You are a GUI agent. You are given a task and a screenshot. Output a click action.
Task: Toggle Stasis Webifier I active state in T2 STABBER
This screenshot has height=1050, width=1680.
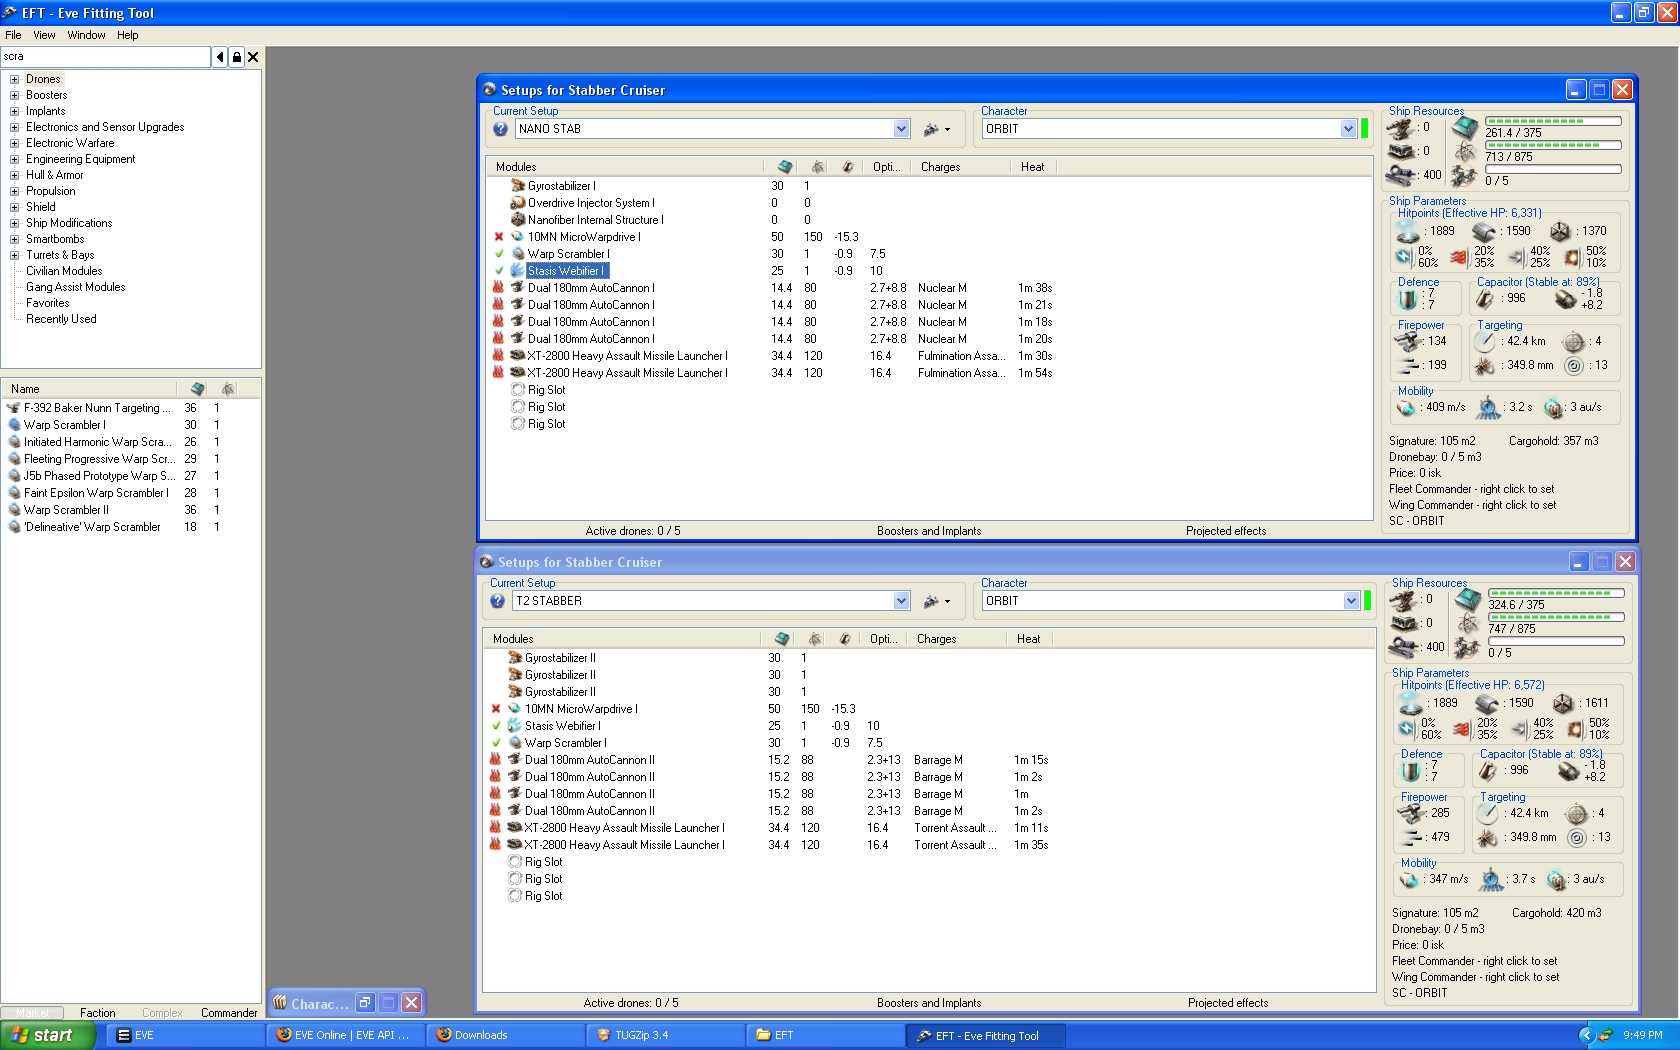point(495,726)
